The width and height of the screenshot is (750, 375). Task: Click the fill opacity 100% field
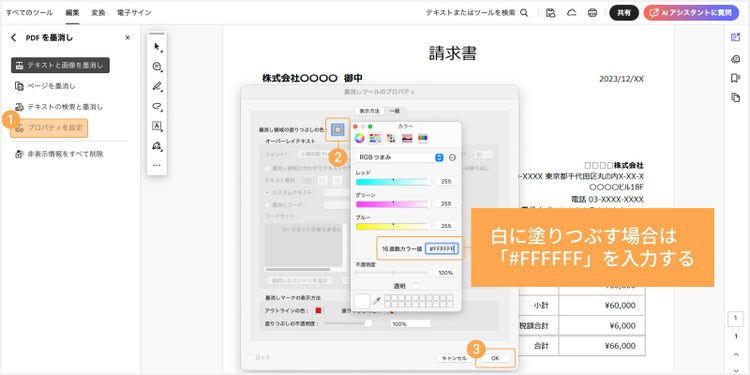(410, 324)
